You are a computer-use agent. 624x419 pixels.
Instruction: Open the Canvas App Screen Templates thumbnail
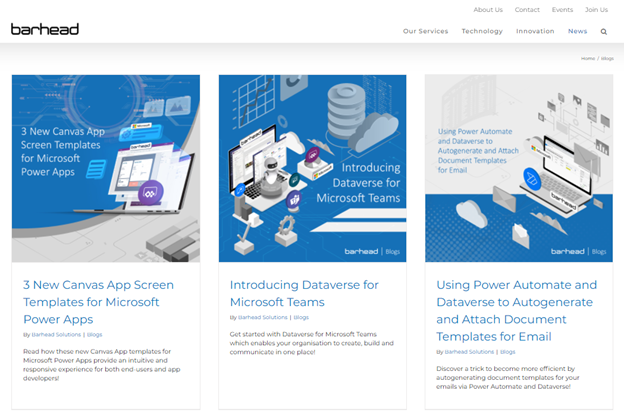(x=106, y=168)
